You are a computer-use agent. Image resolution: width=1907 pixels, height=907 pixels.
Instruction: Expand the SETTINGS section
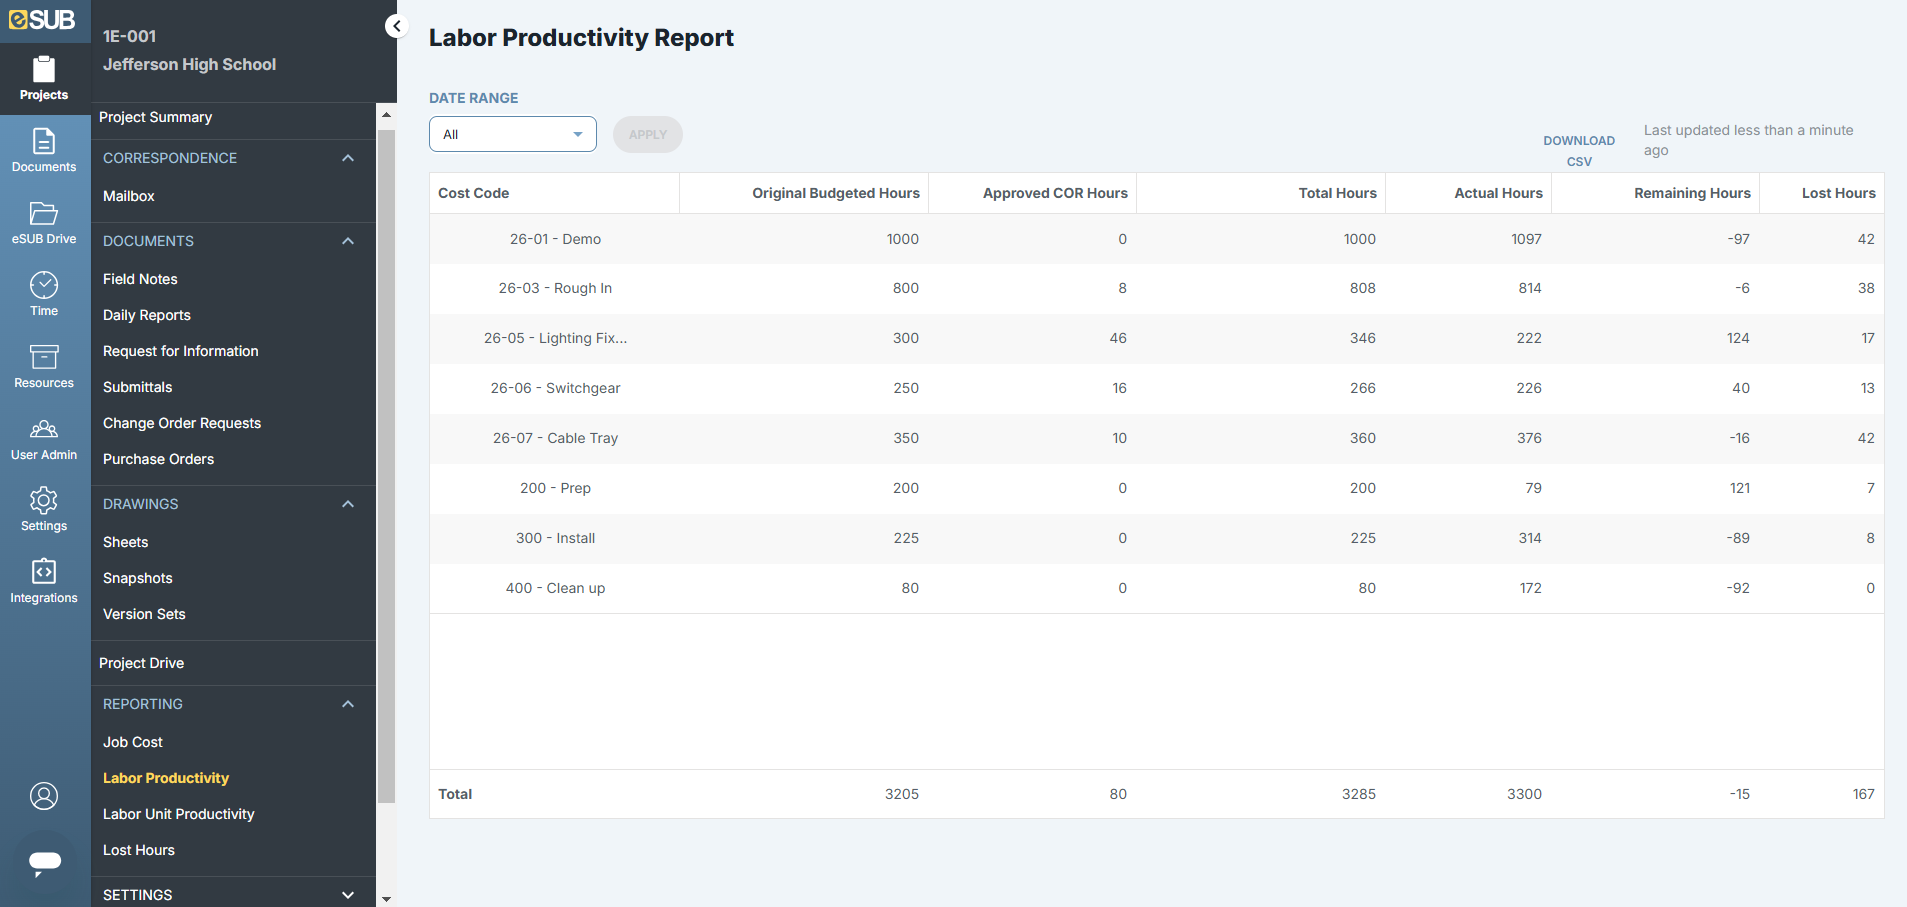tap(348, 894)
